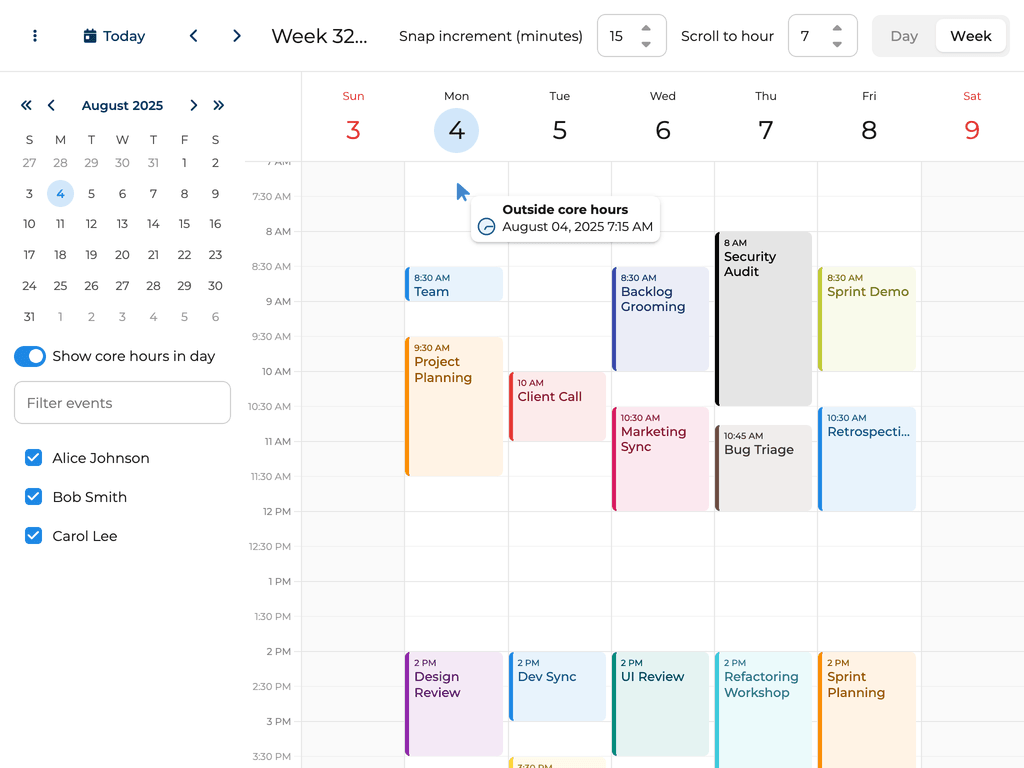Viewport: 1024px width, 768px height.
Task: Go to next month in mini calendar
Action: 193,105
